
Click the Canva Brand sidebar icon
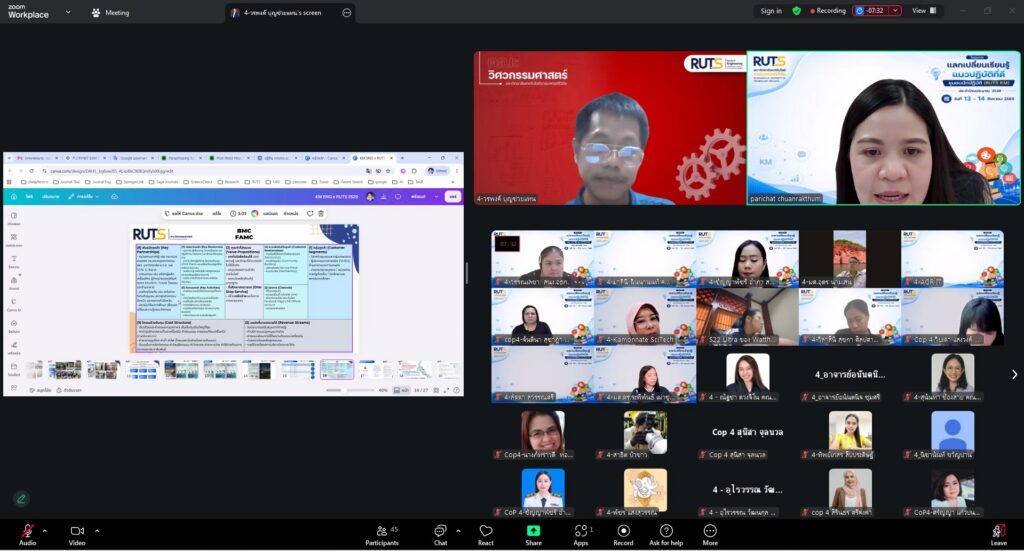click(x=14, y=283)
